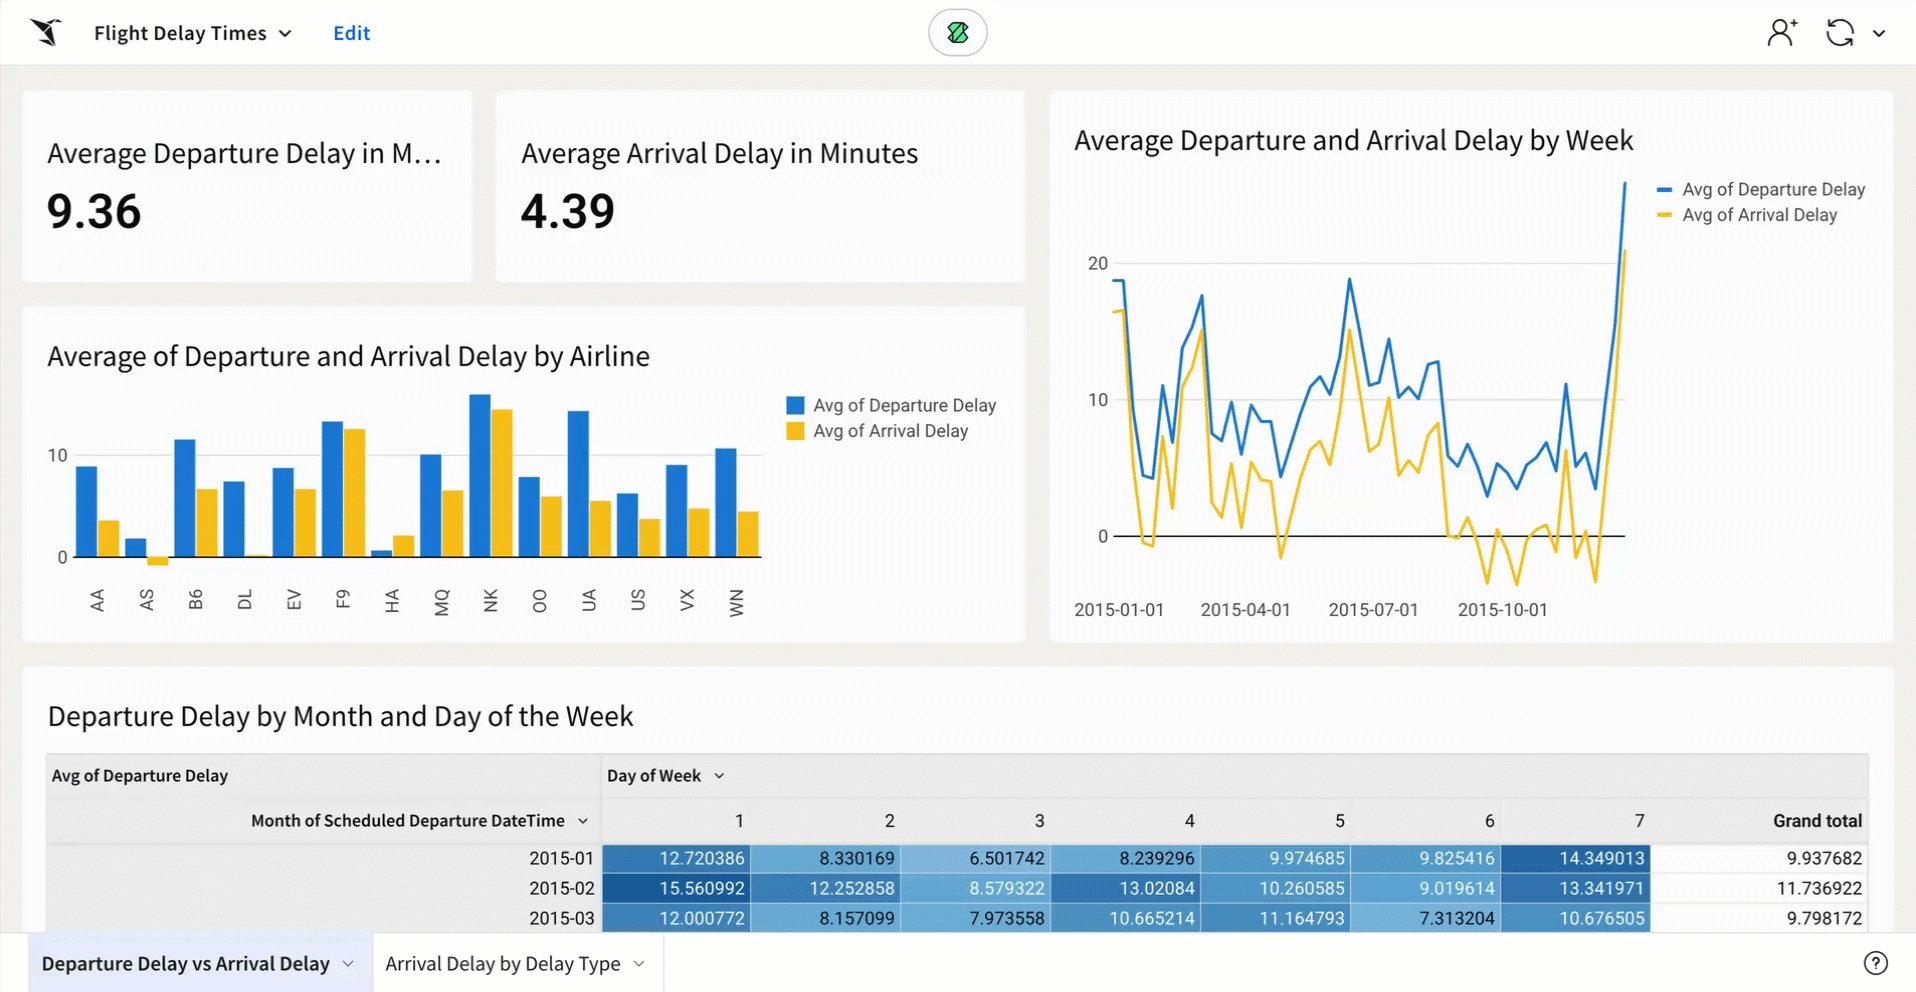Open the help question mark icon
Viewport: 1916px width, 992px height.
pyautogui.click(x=1875, y=963)
